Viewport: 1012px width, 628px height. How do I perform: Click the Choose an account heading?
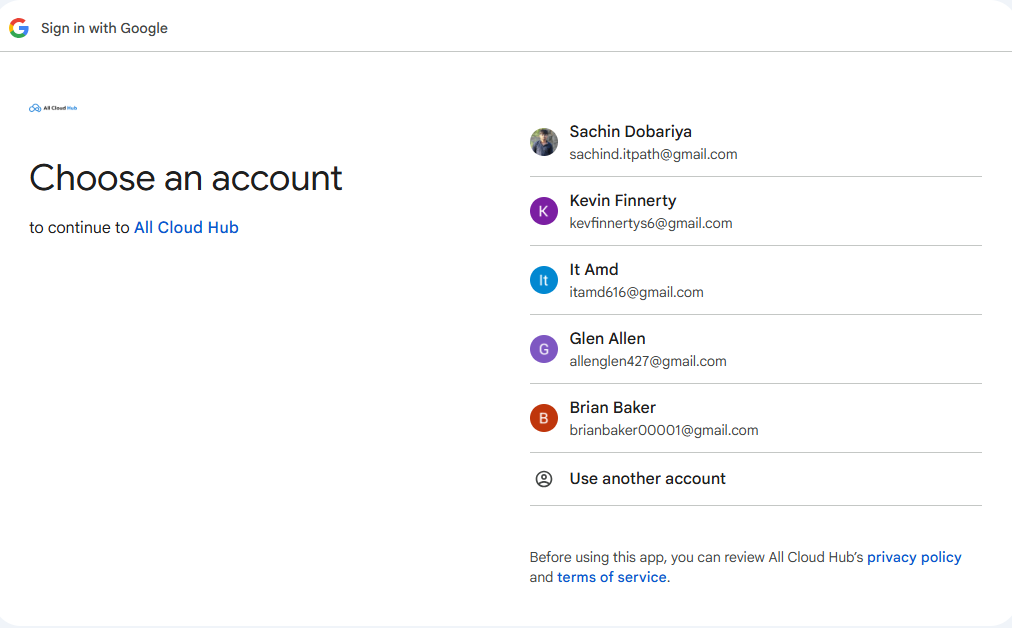point(186,178)
